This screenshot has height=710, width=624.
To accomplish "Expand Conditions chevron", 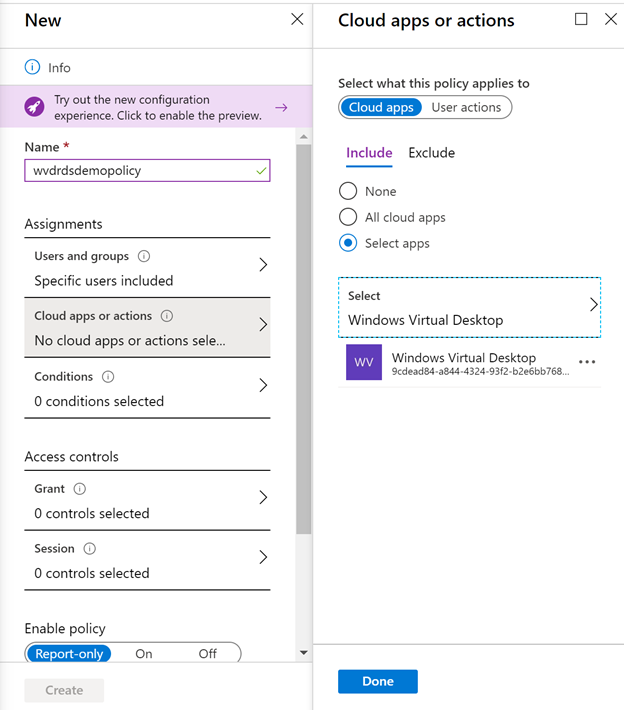I will pos(263,385).
